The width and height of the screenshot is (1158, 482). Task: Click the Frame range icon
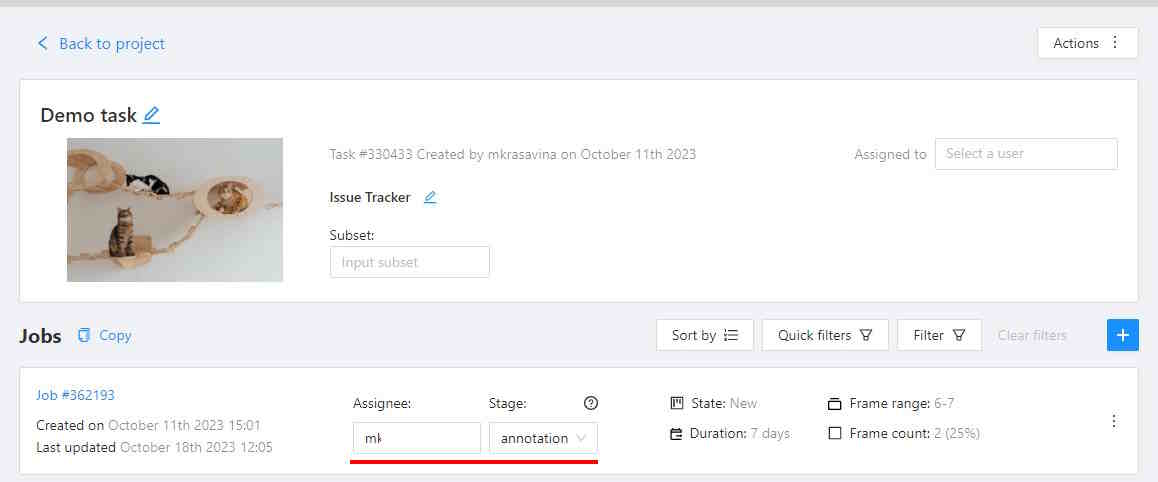(834, 404)
